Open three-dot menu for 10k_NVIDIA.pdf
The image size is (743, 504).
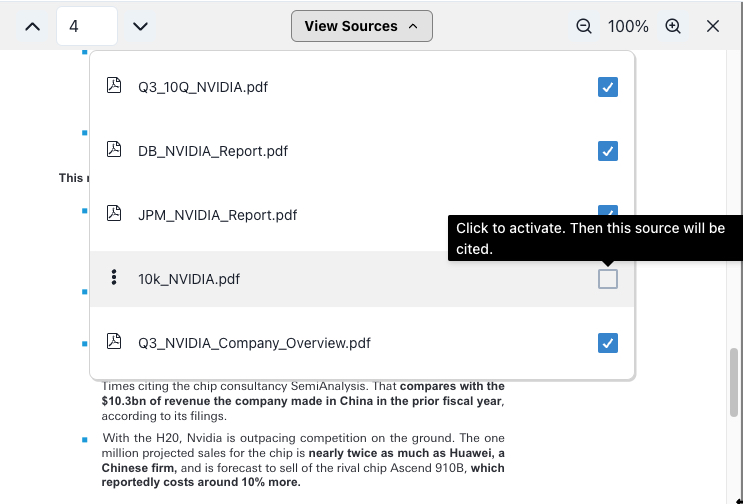point(114,279)
